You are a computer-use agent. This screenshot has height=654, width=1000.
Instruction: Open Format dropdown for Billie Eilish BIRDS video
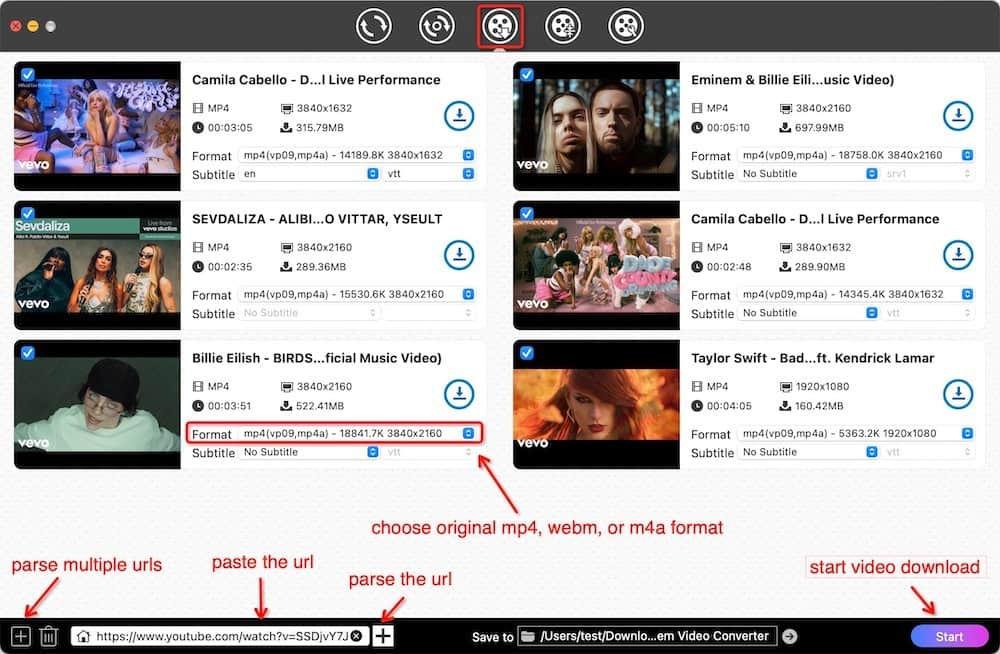(357, 434)
